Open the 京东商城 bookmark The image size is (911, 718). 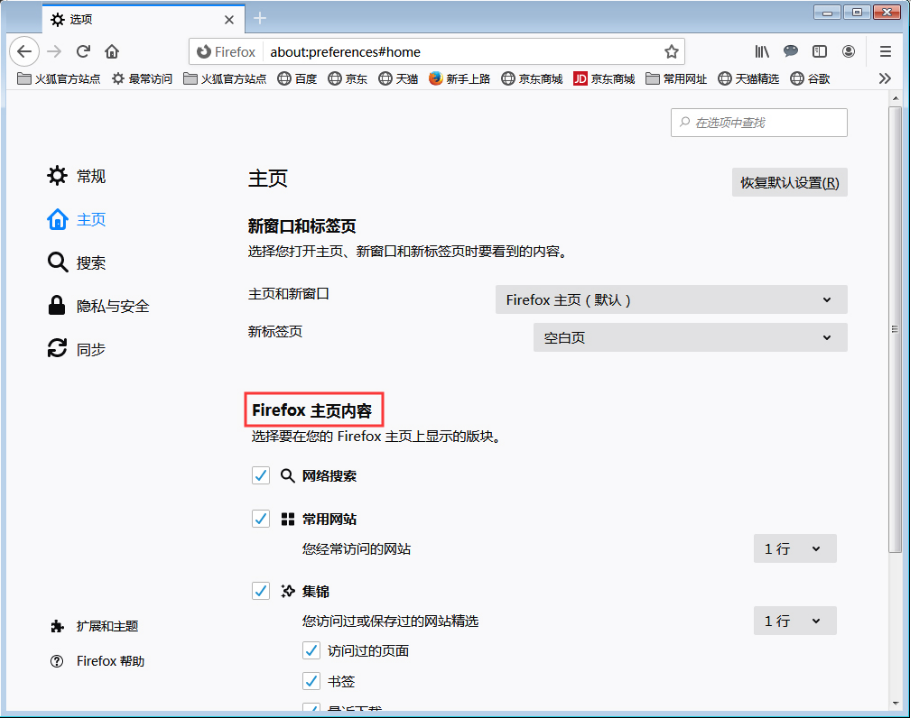(x=537, y=78)
